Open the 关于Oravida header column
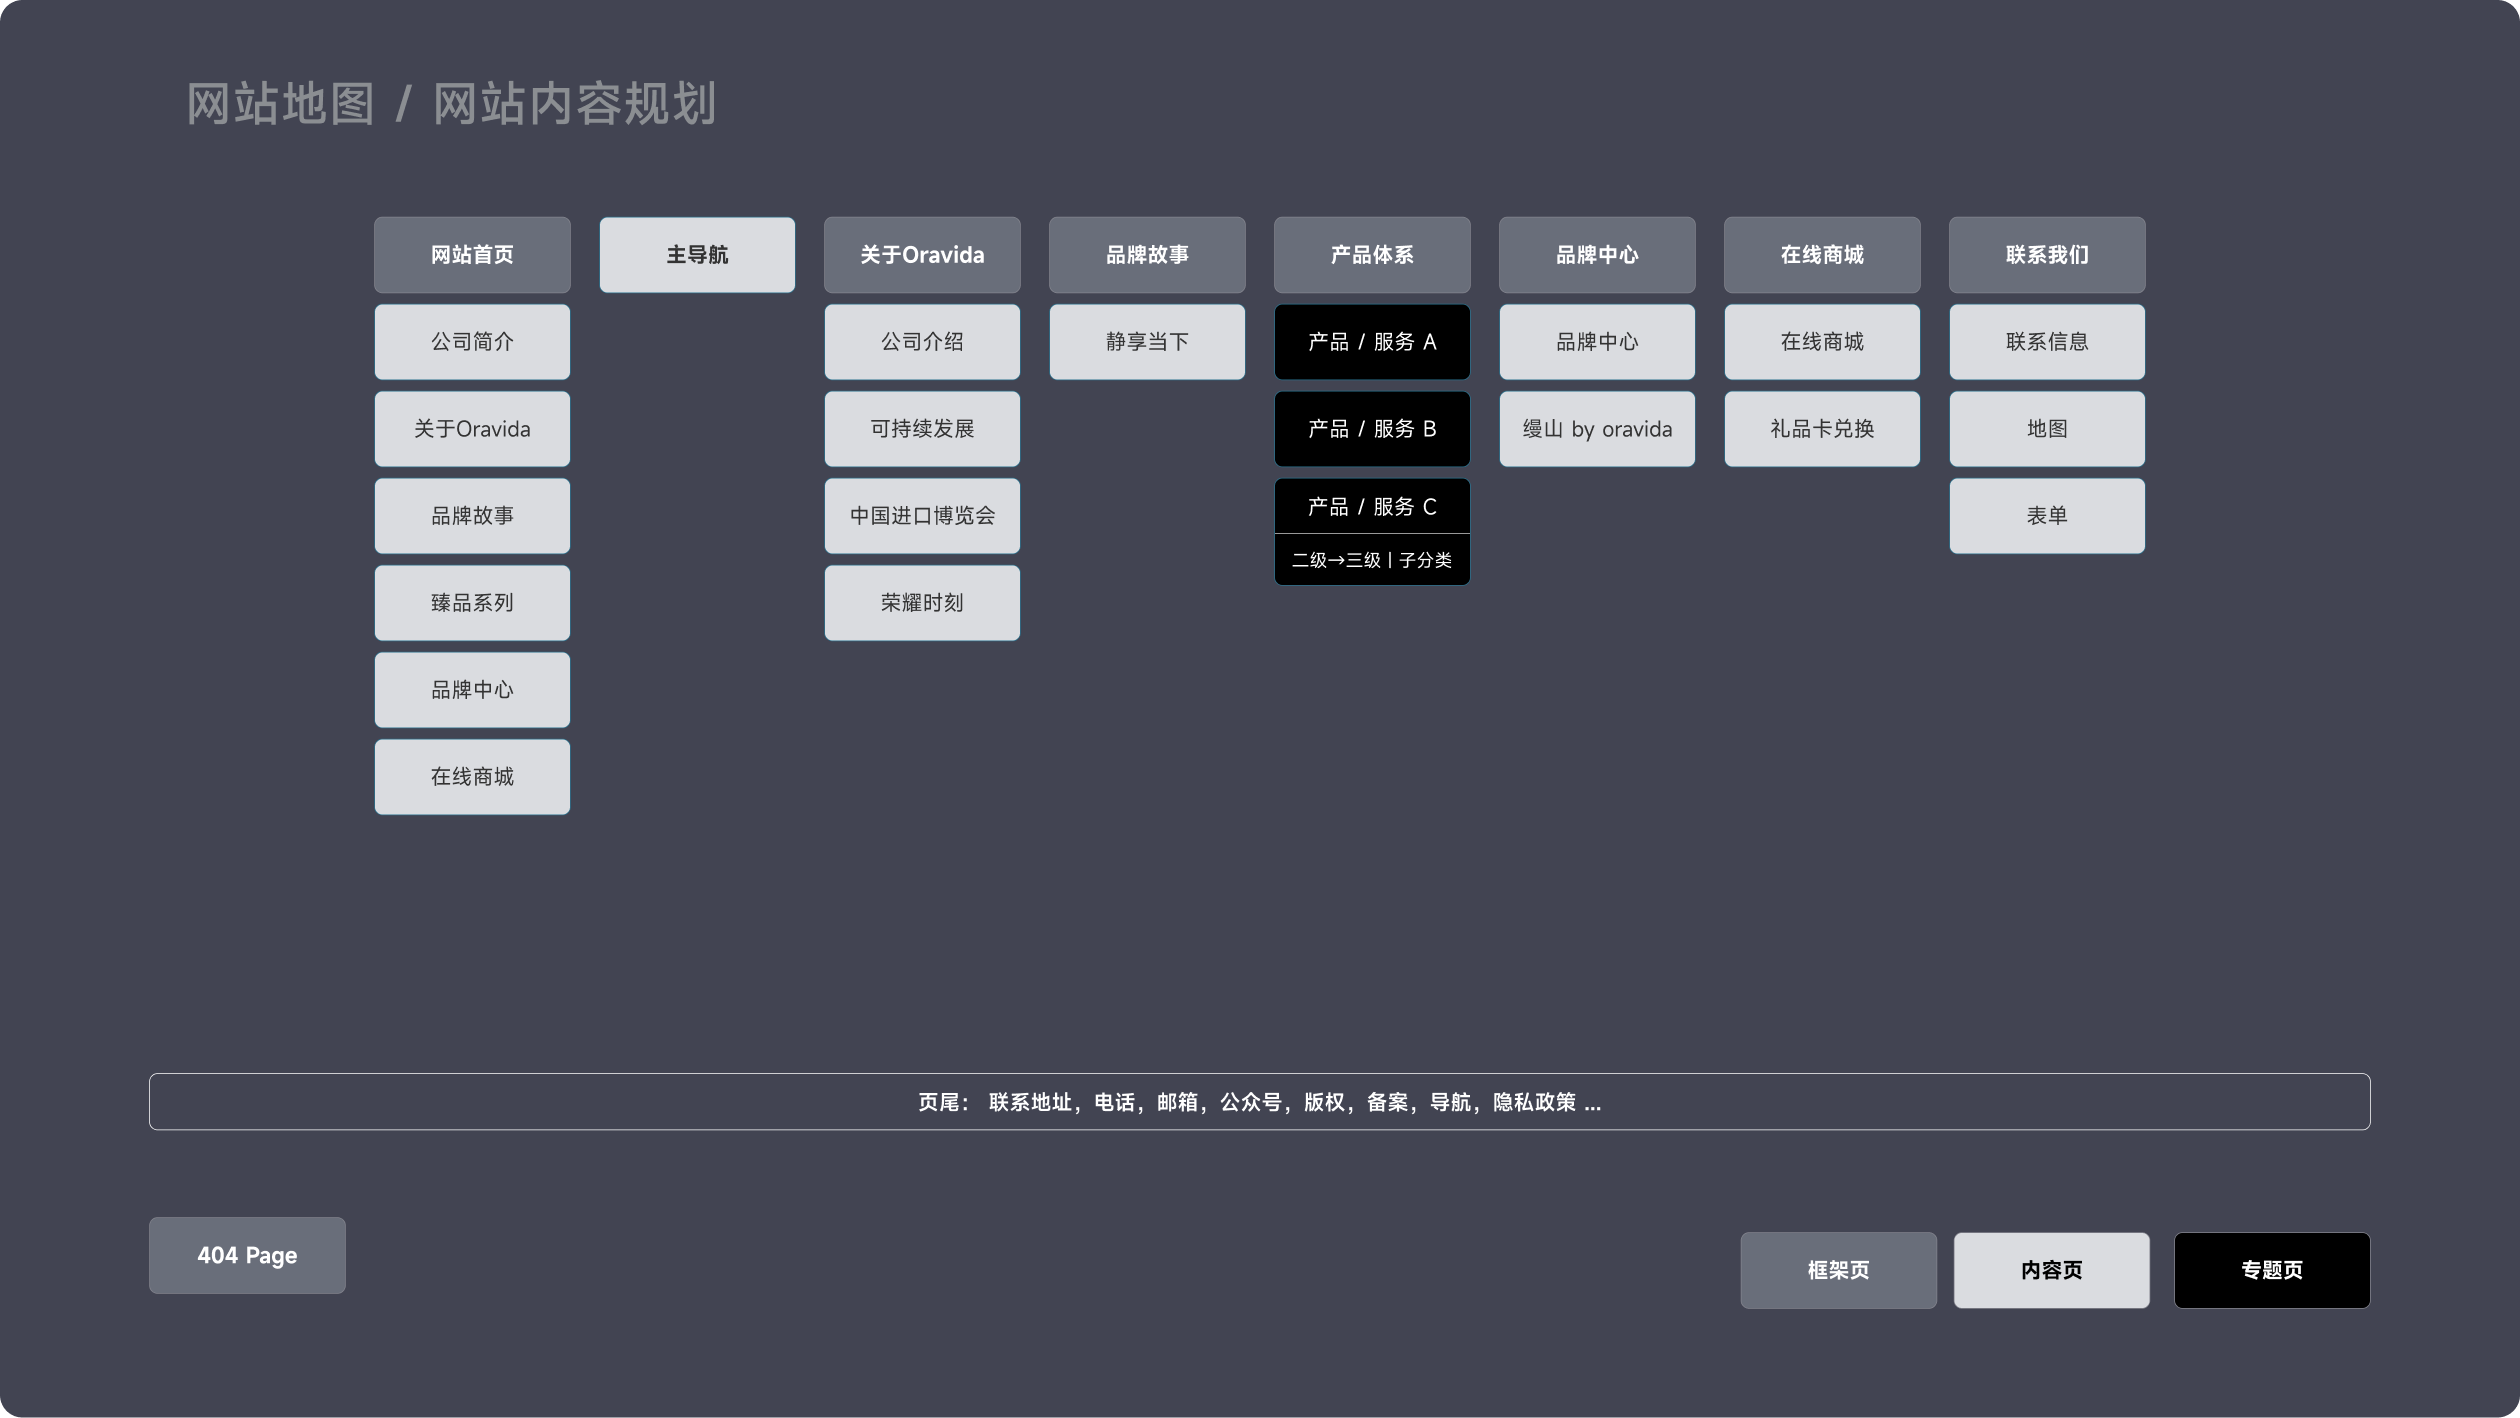The width and height of the screenshot is (2520, 1418). pos(922,255)
